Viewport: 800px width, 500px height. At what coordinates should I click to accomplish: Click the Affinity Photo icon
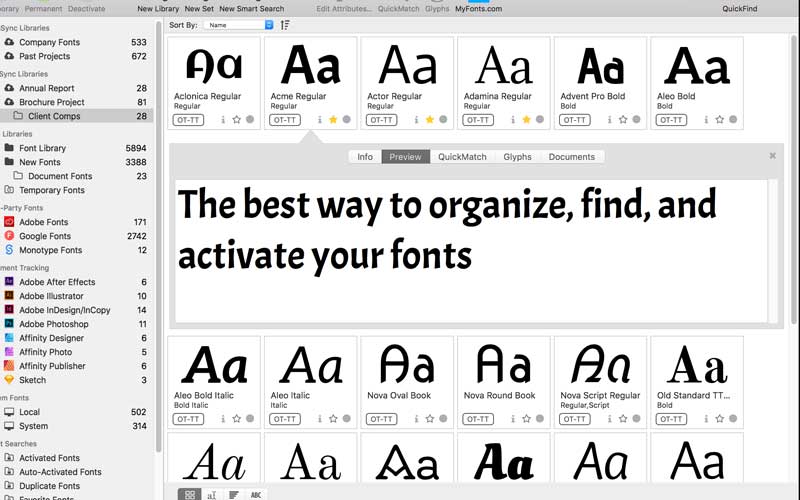pyautogui.click(x=9, y=352)
